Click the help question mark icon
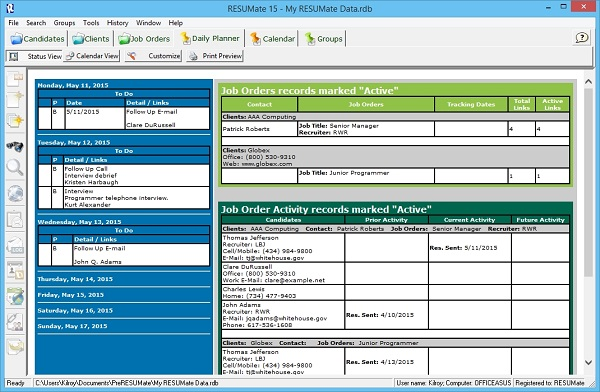The height and width of the screenshot is (392, 600). [582, 38]
